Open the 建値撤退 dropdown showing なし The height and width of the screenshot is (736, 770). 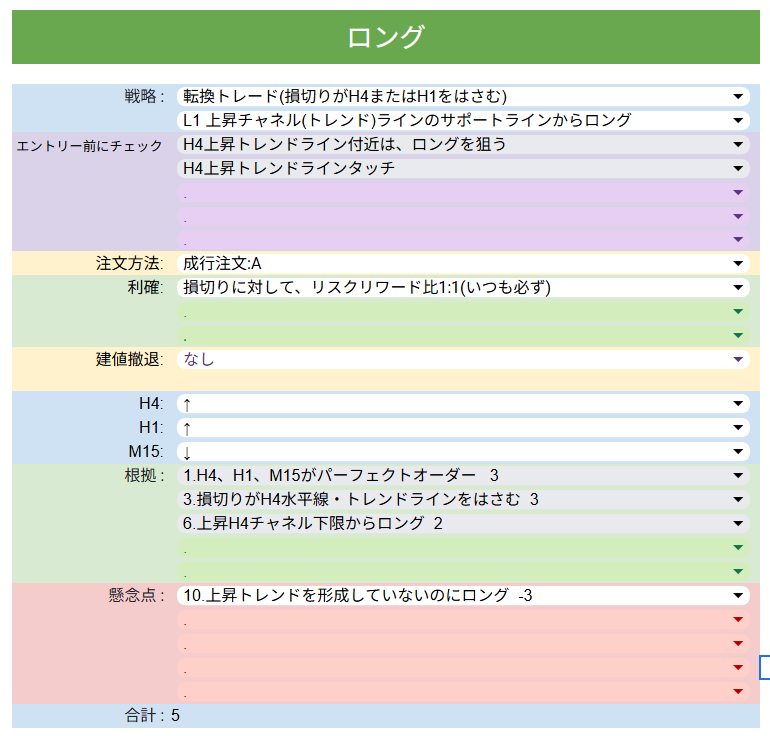point(460,359)
